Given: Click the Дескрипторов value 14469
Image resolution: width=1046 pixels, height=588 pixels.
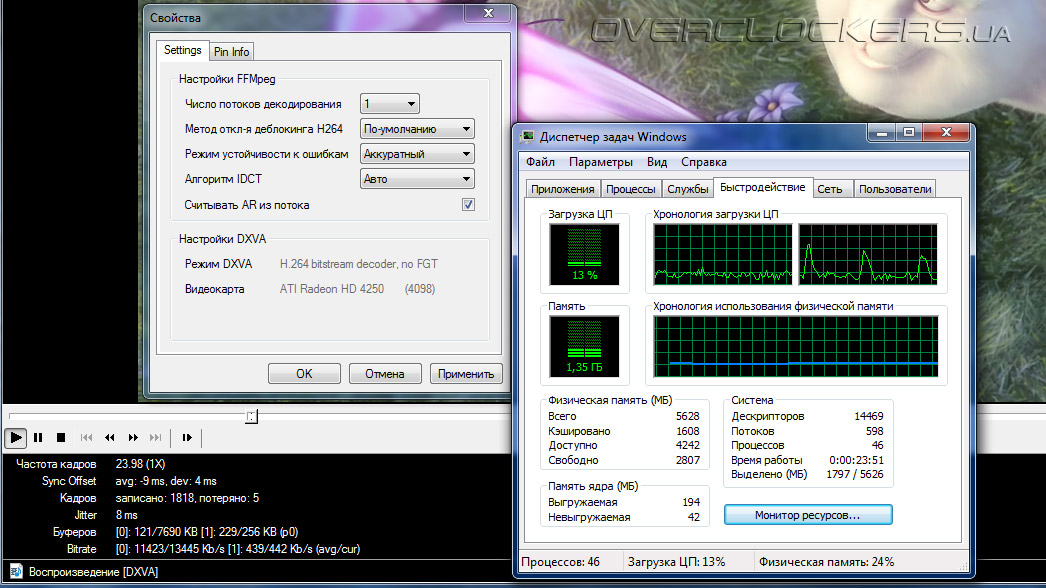Looking at the screenshot, I should [869, 416].
